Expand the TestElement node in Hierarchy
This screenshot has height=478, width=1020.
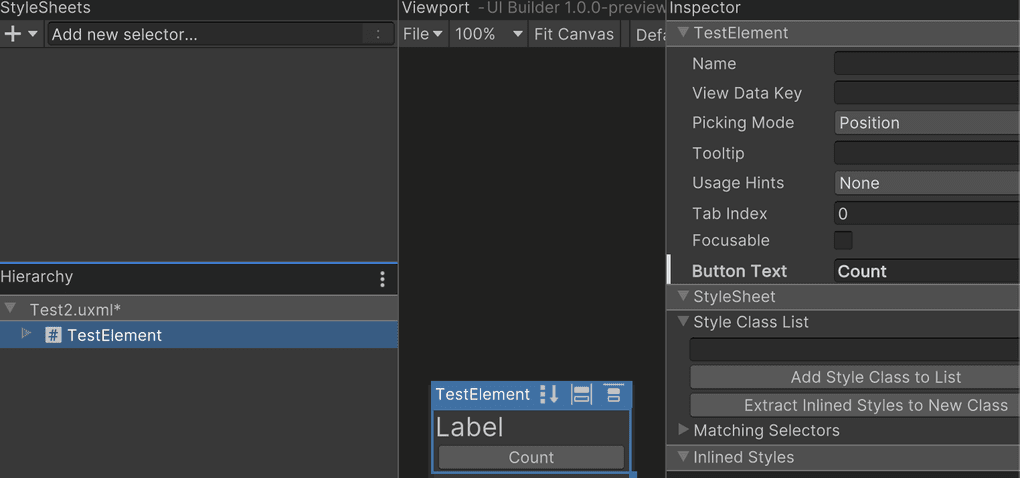click(x=27, y=334)
